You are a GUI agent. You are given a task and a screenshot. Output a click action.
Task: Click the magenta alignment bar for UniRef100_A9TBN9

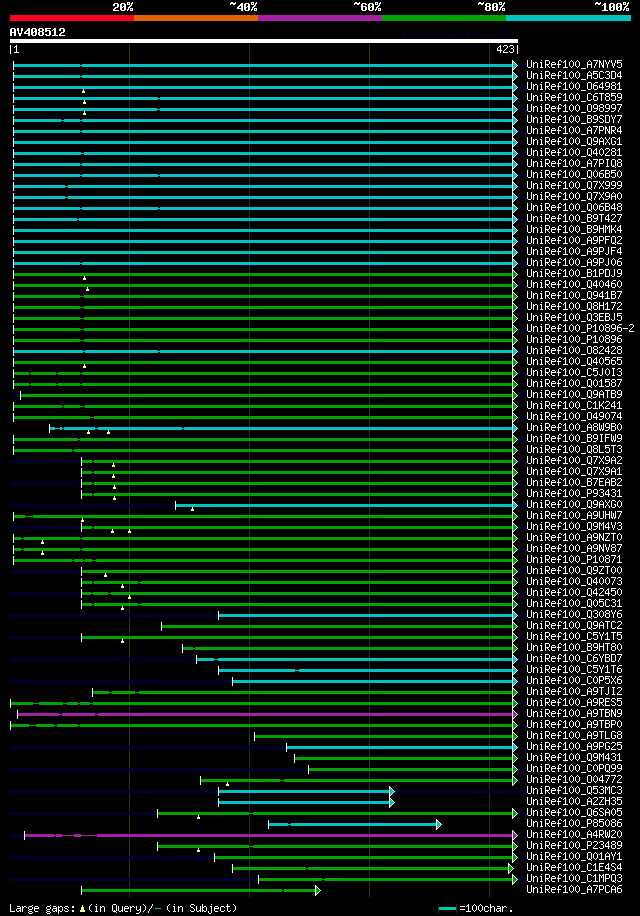coord(266,714)
